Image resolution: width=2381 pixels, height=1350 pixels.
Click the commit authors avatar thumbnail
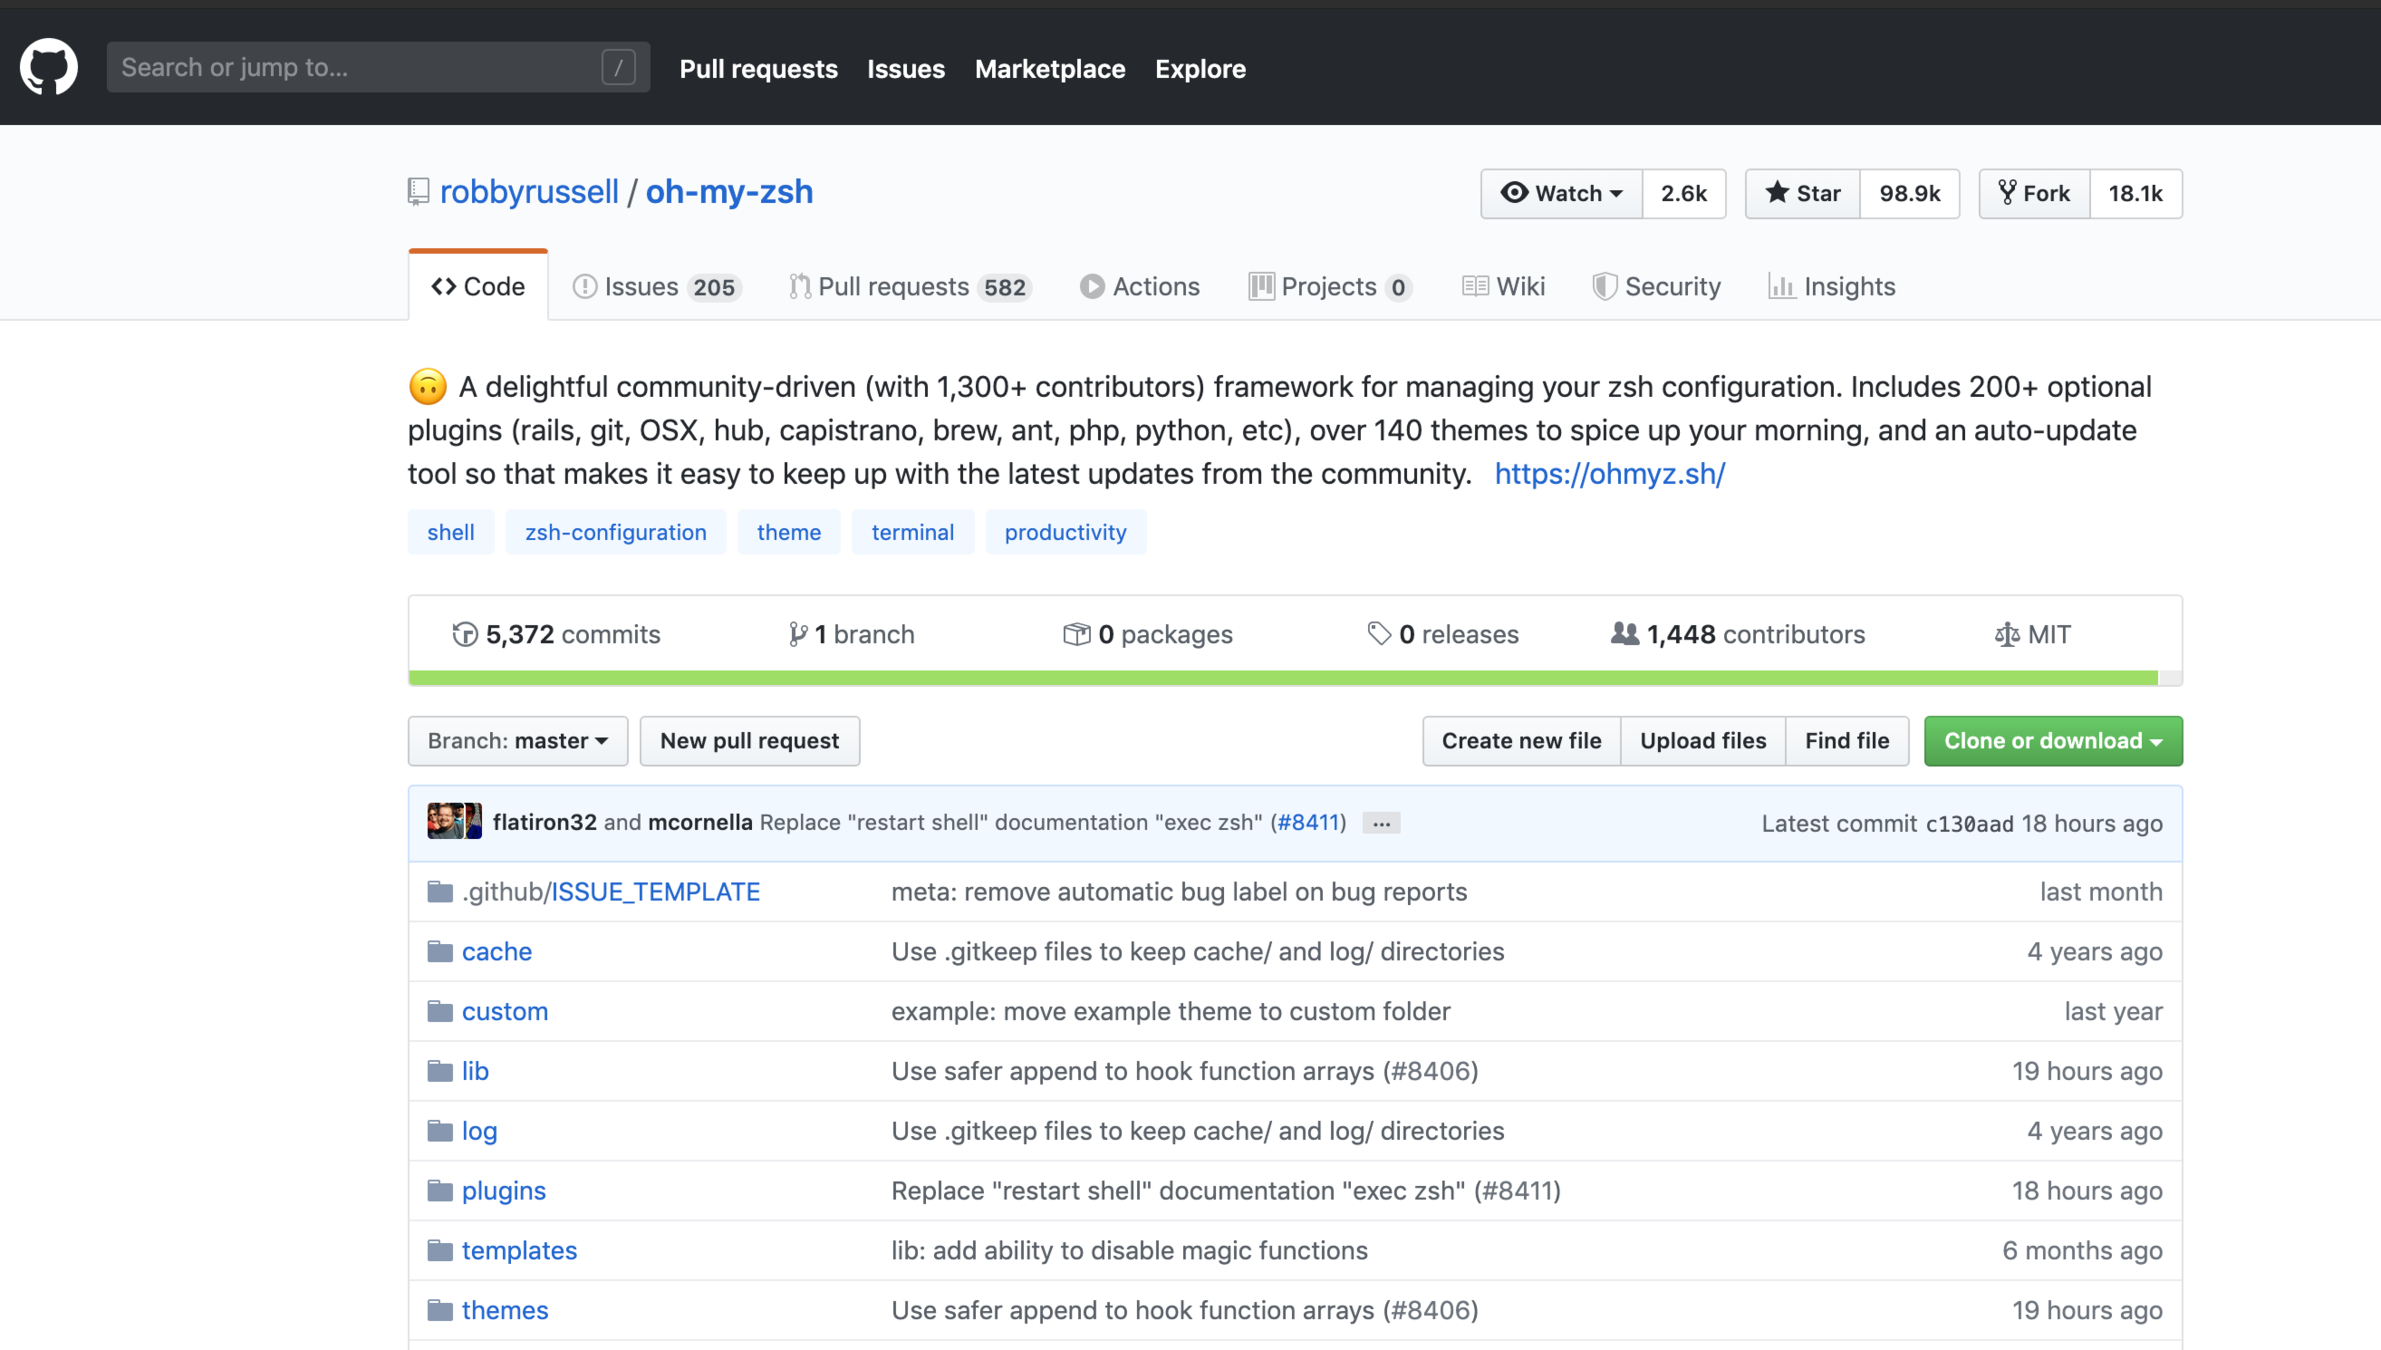coord(454,822)
